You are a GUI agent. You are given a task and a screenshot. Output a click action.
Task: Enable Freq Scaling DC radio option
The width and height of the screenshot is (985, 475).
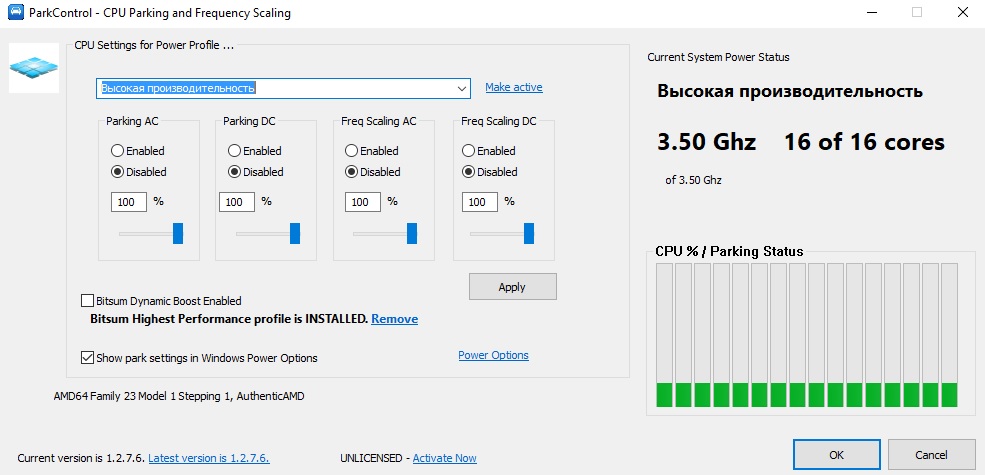(489, 151)
